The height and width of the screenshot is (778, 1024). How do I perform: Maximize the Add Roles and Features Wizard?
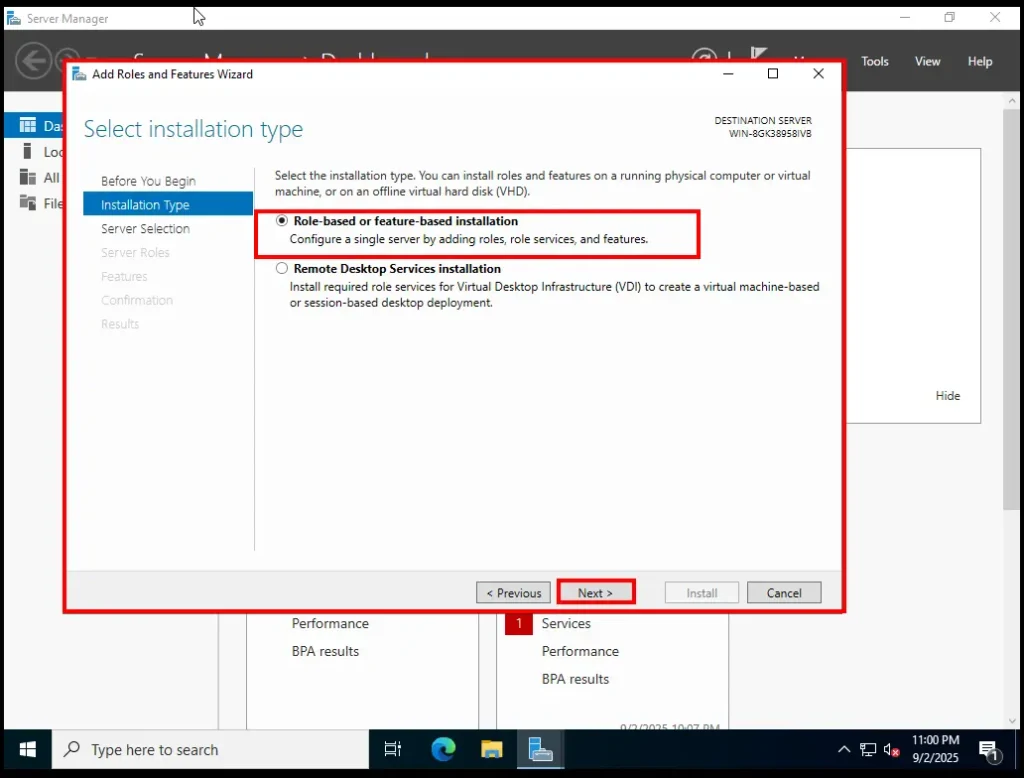[x=773, y=73]
